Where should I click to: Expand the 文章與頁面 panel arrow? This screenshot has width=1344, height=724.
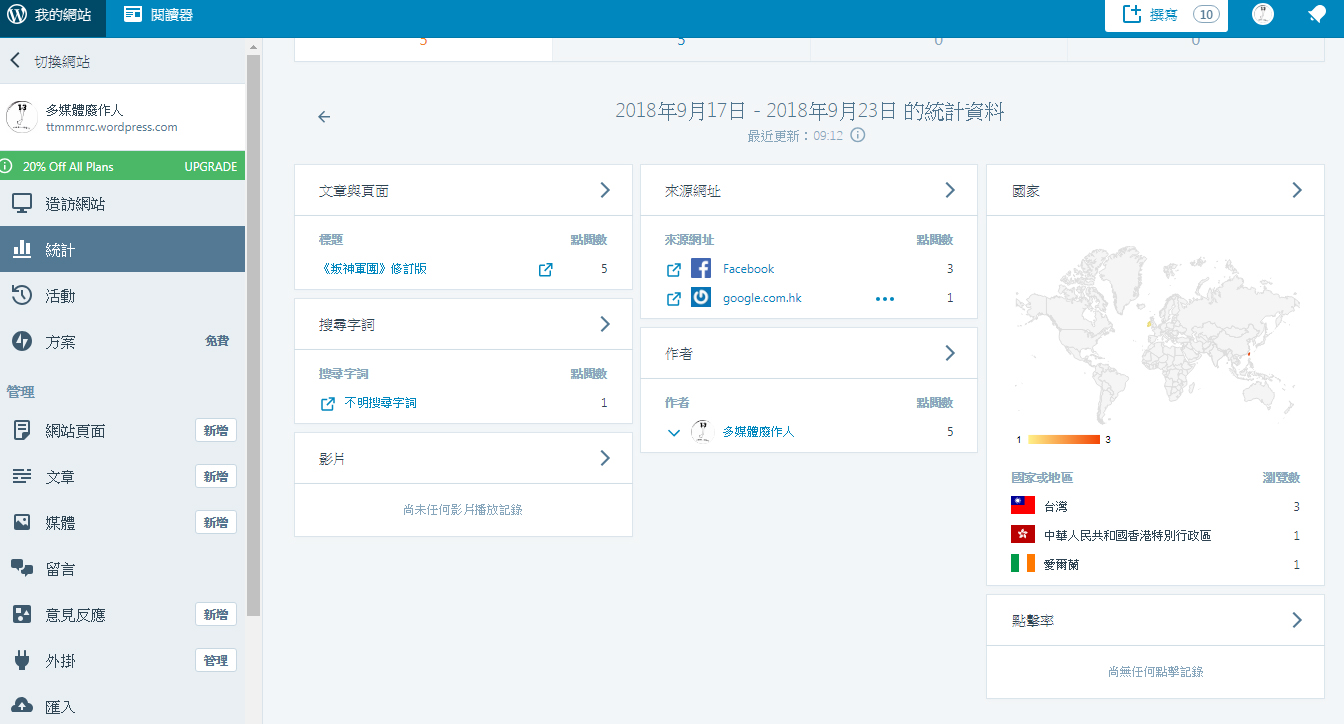(x=604, y=190)
